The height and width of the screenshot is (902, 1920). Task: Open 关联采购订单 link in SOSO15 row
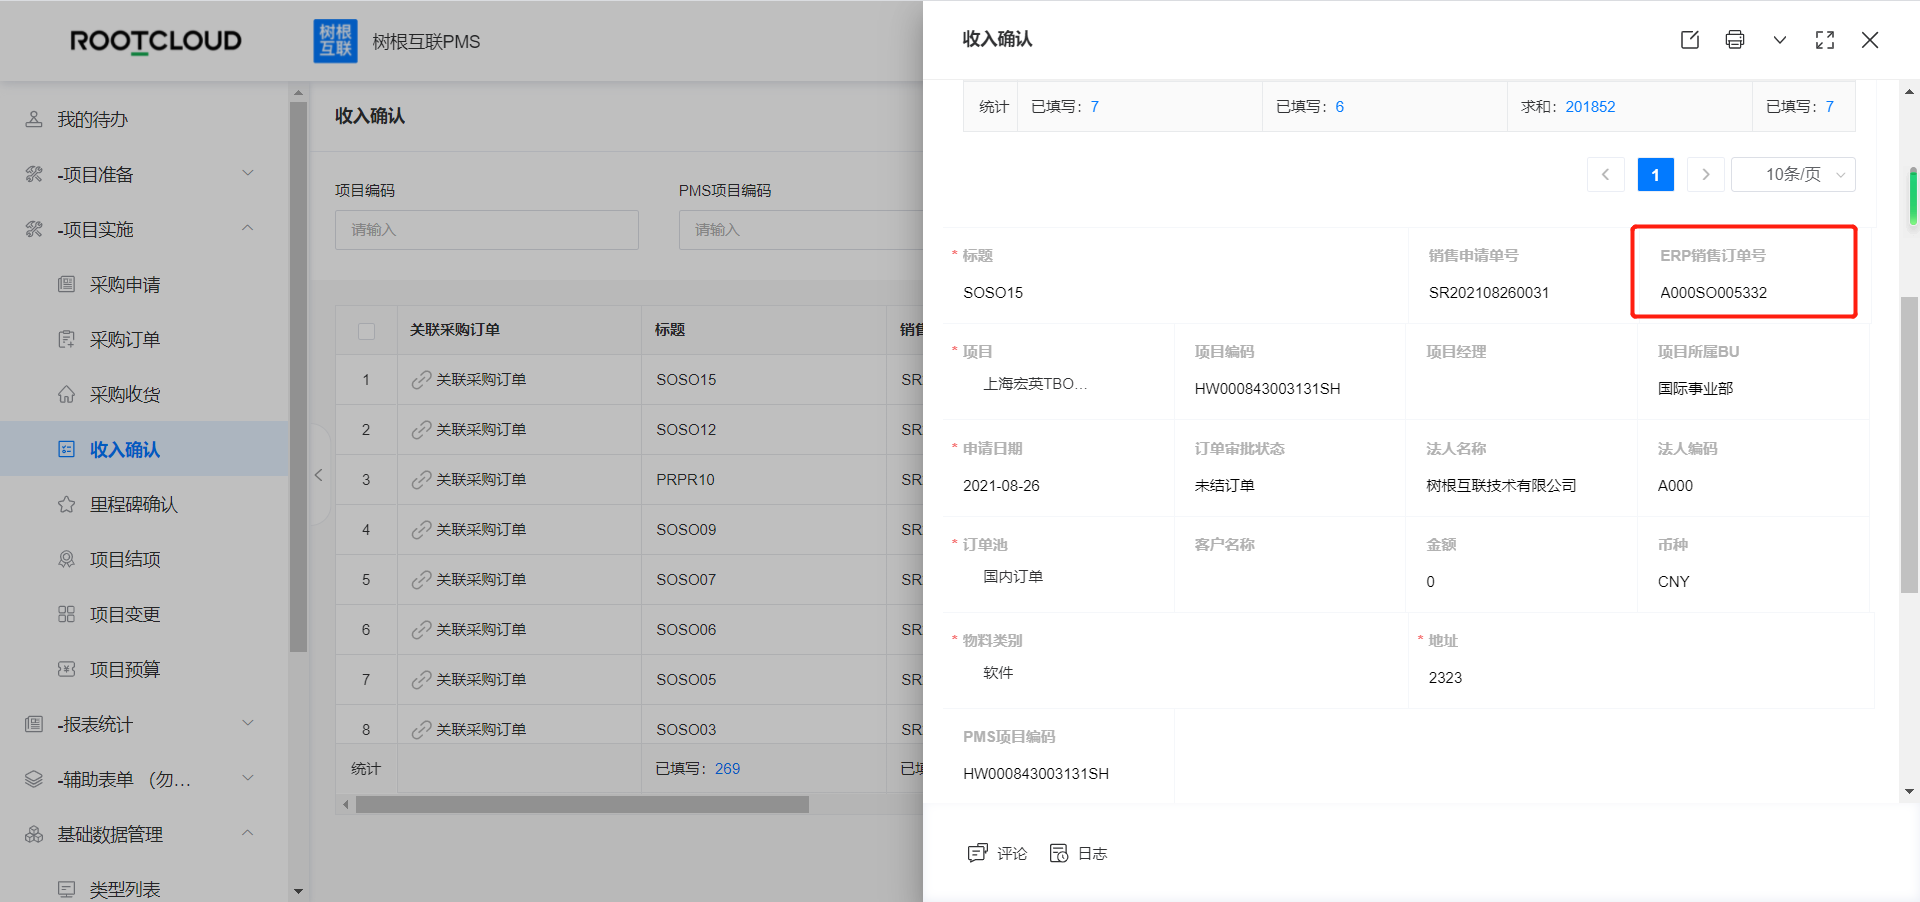pos(469,380)
